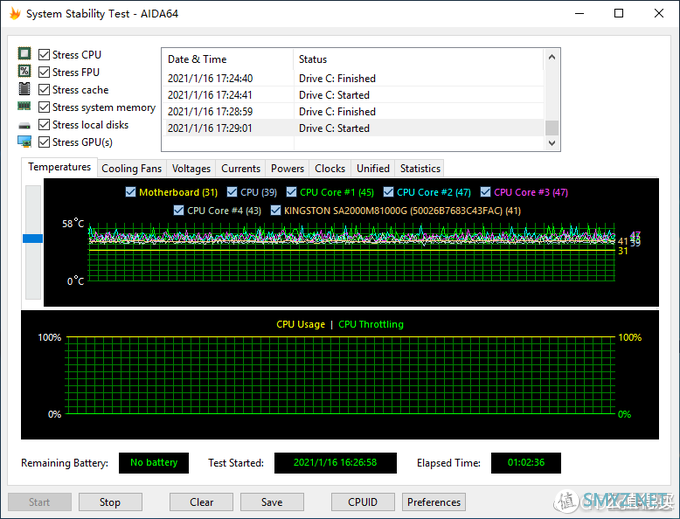Hide the Motherboard temperature graph line

point(131,192)
